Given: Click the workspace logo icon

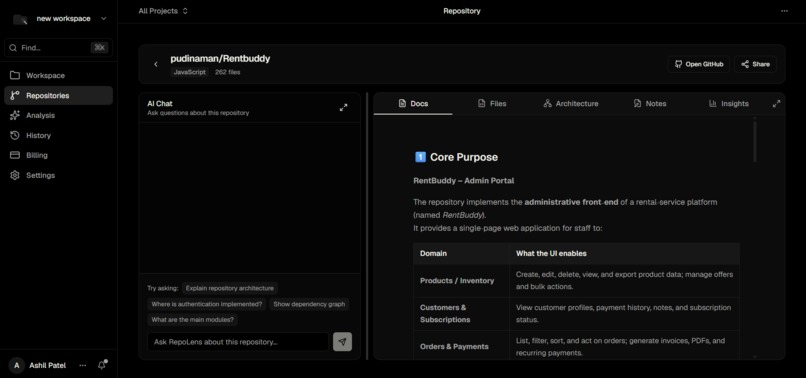Looking at the screenshot, I should [20, 19].
